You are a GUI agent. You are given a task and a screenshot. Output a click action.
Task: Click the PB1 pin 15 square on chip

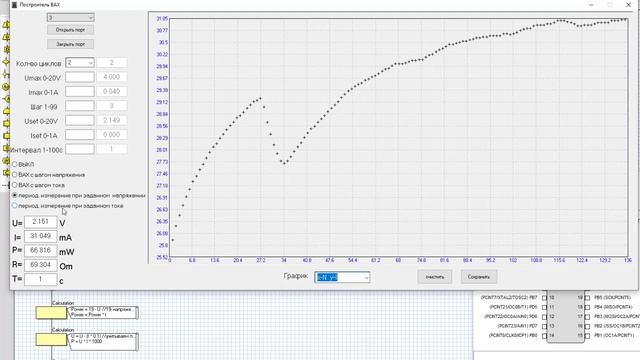587,336
